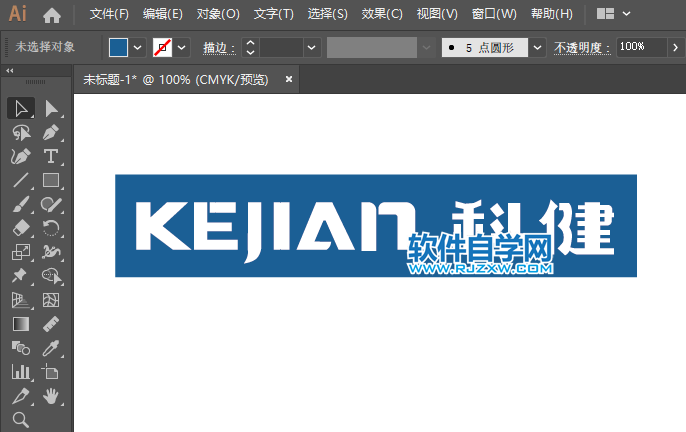Screen dimensions: 686x432
Task: Open the fill color dropdown arrow
Action: [138, 47]
